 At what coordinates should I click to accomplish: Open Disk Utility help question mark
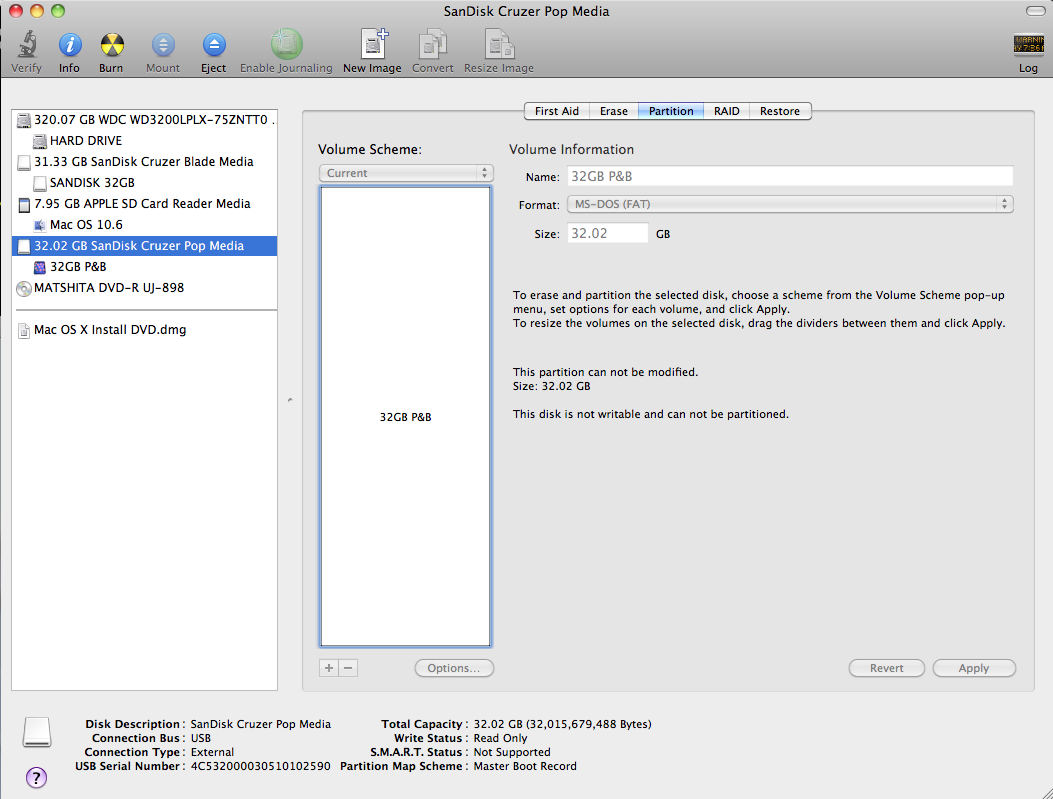click(x=36, y=778)
